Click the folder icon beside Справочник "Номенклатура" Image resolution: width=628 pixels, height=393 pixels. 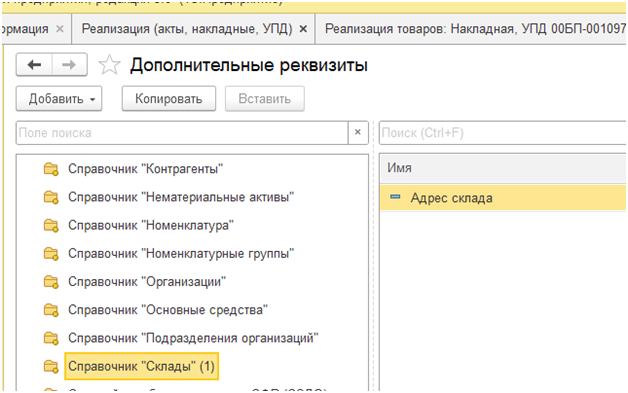(51, 226)
